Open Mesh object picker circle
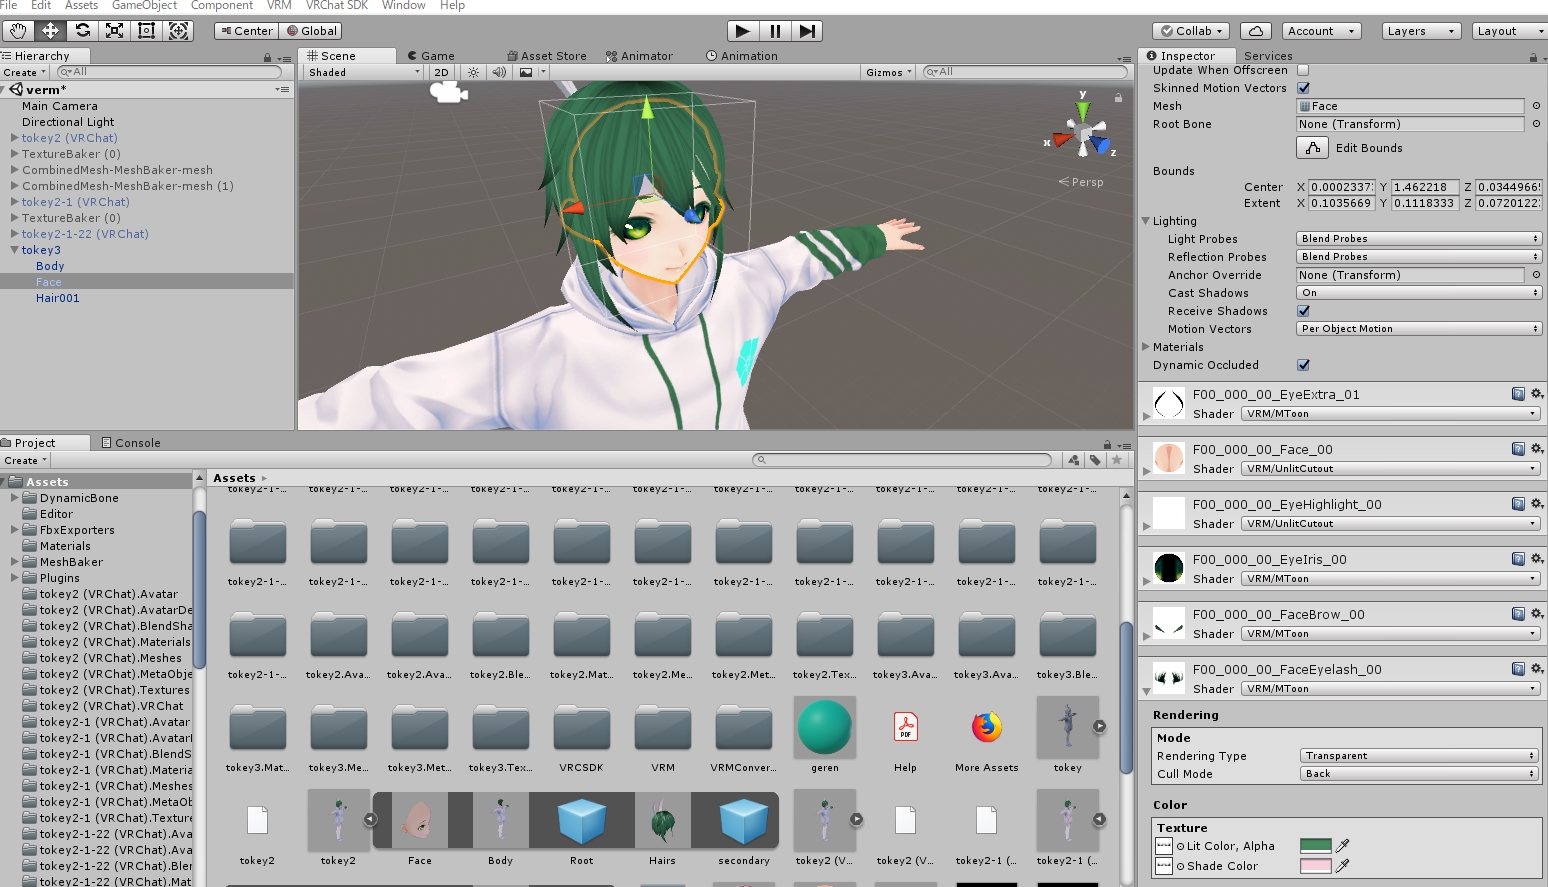This screenshot has width=1548, height=887. (1536, 106)
